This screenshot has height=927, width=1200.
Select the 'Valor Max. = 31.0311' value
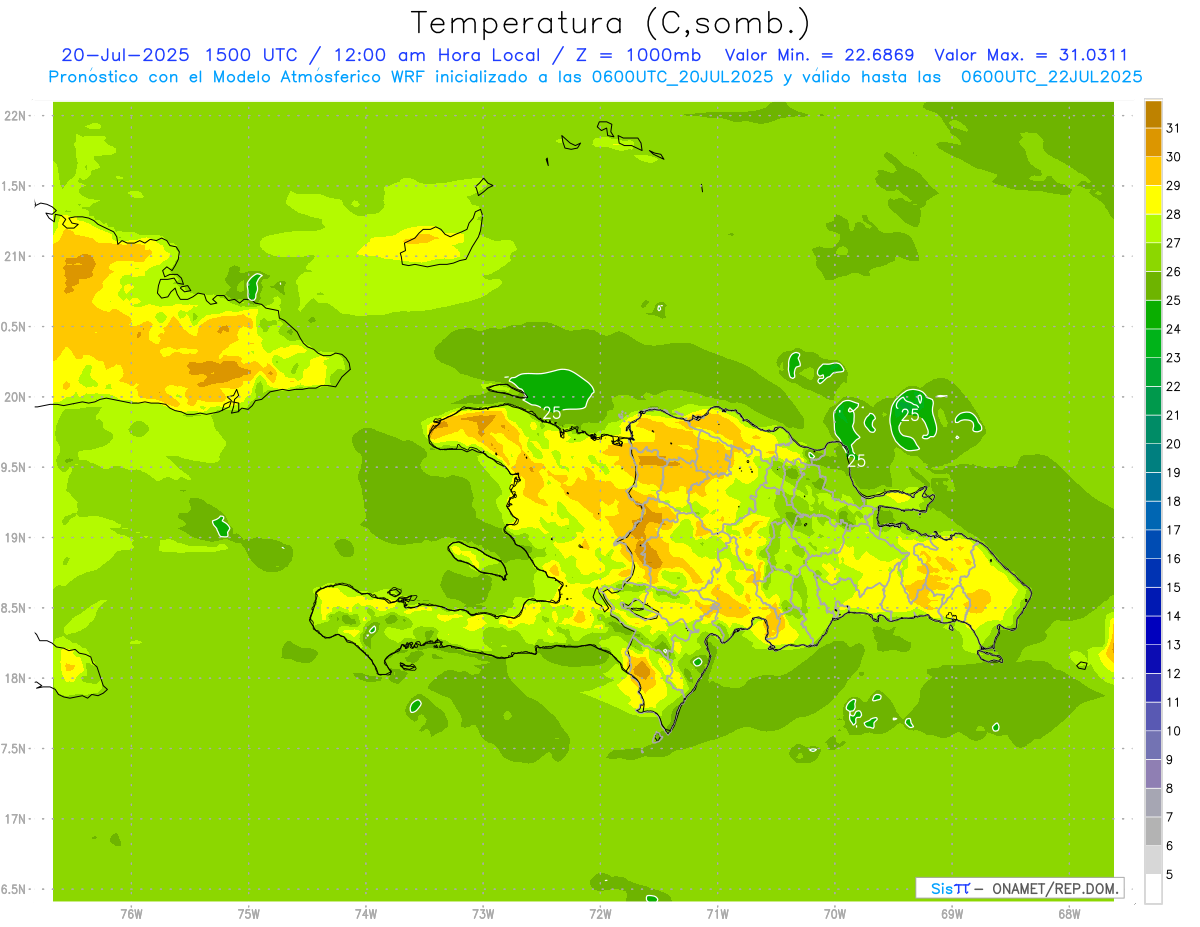point(1031,55)
